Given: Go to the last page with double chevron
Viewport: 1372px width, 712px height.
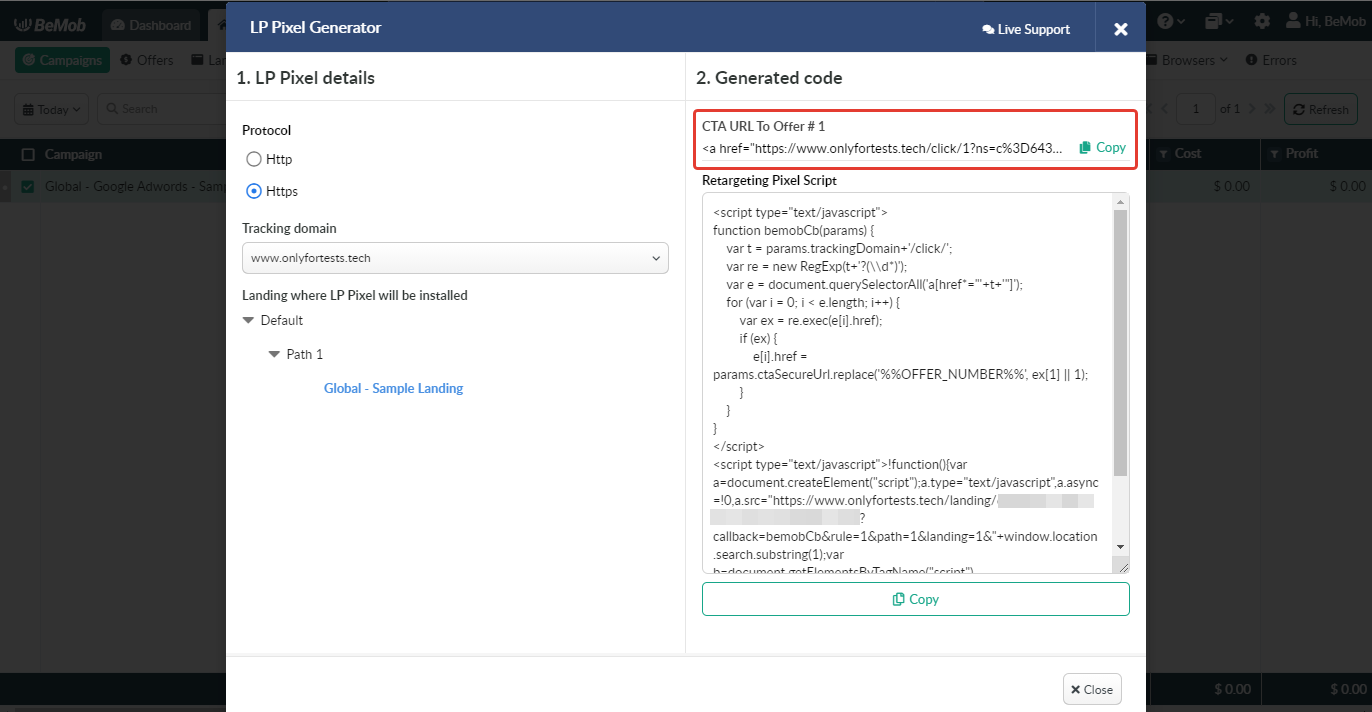Looking at the screenshot, I should [1269, 109].
